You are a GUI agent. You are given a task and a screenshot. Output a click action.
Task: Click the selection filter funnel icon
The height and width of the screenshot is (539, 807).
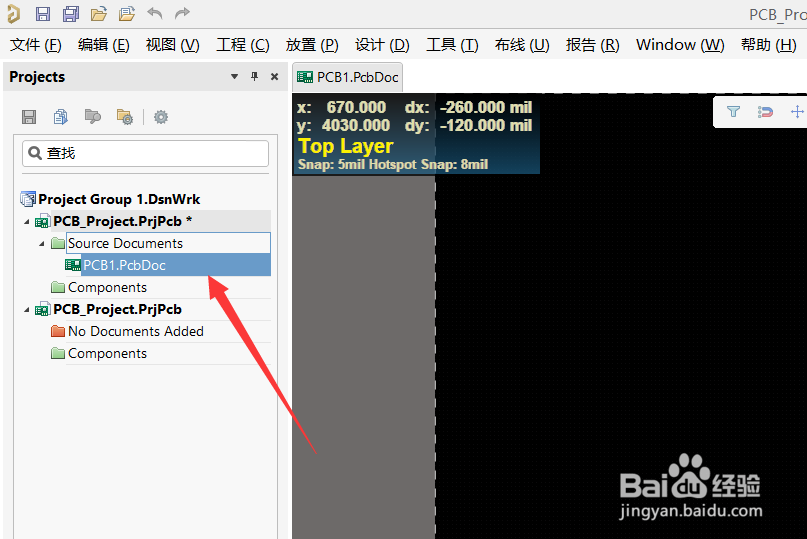pos(733,112)
